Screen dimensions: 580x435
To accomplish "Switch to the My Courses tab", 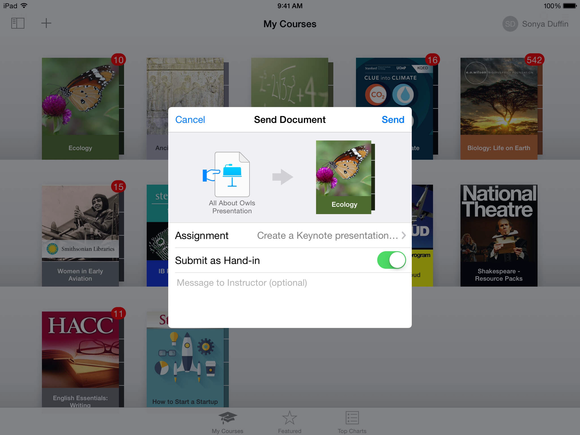I will coord(227,422).
